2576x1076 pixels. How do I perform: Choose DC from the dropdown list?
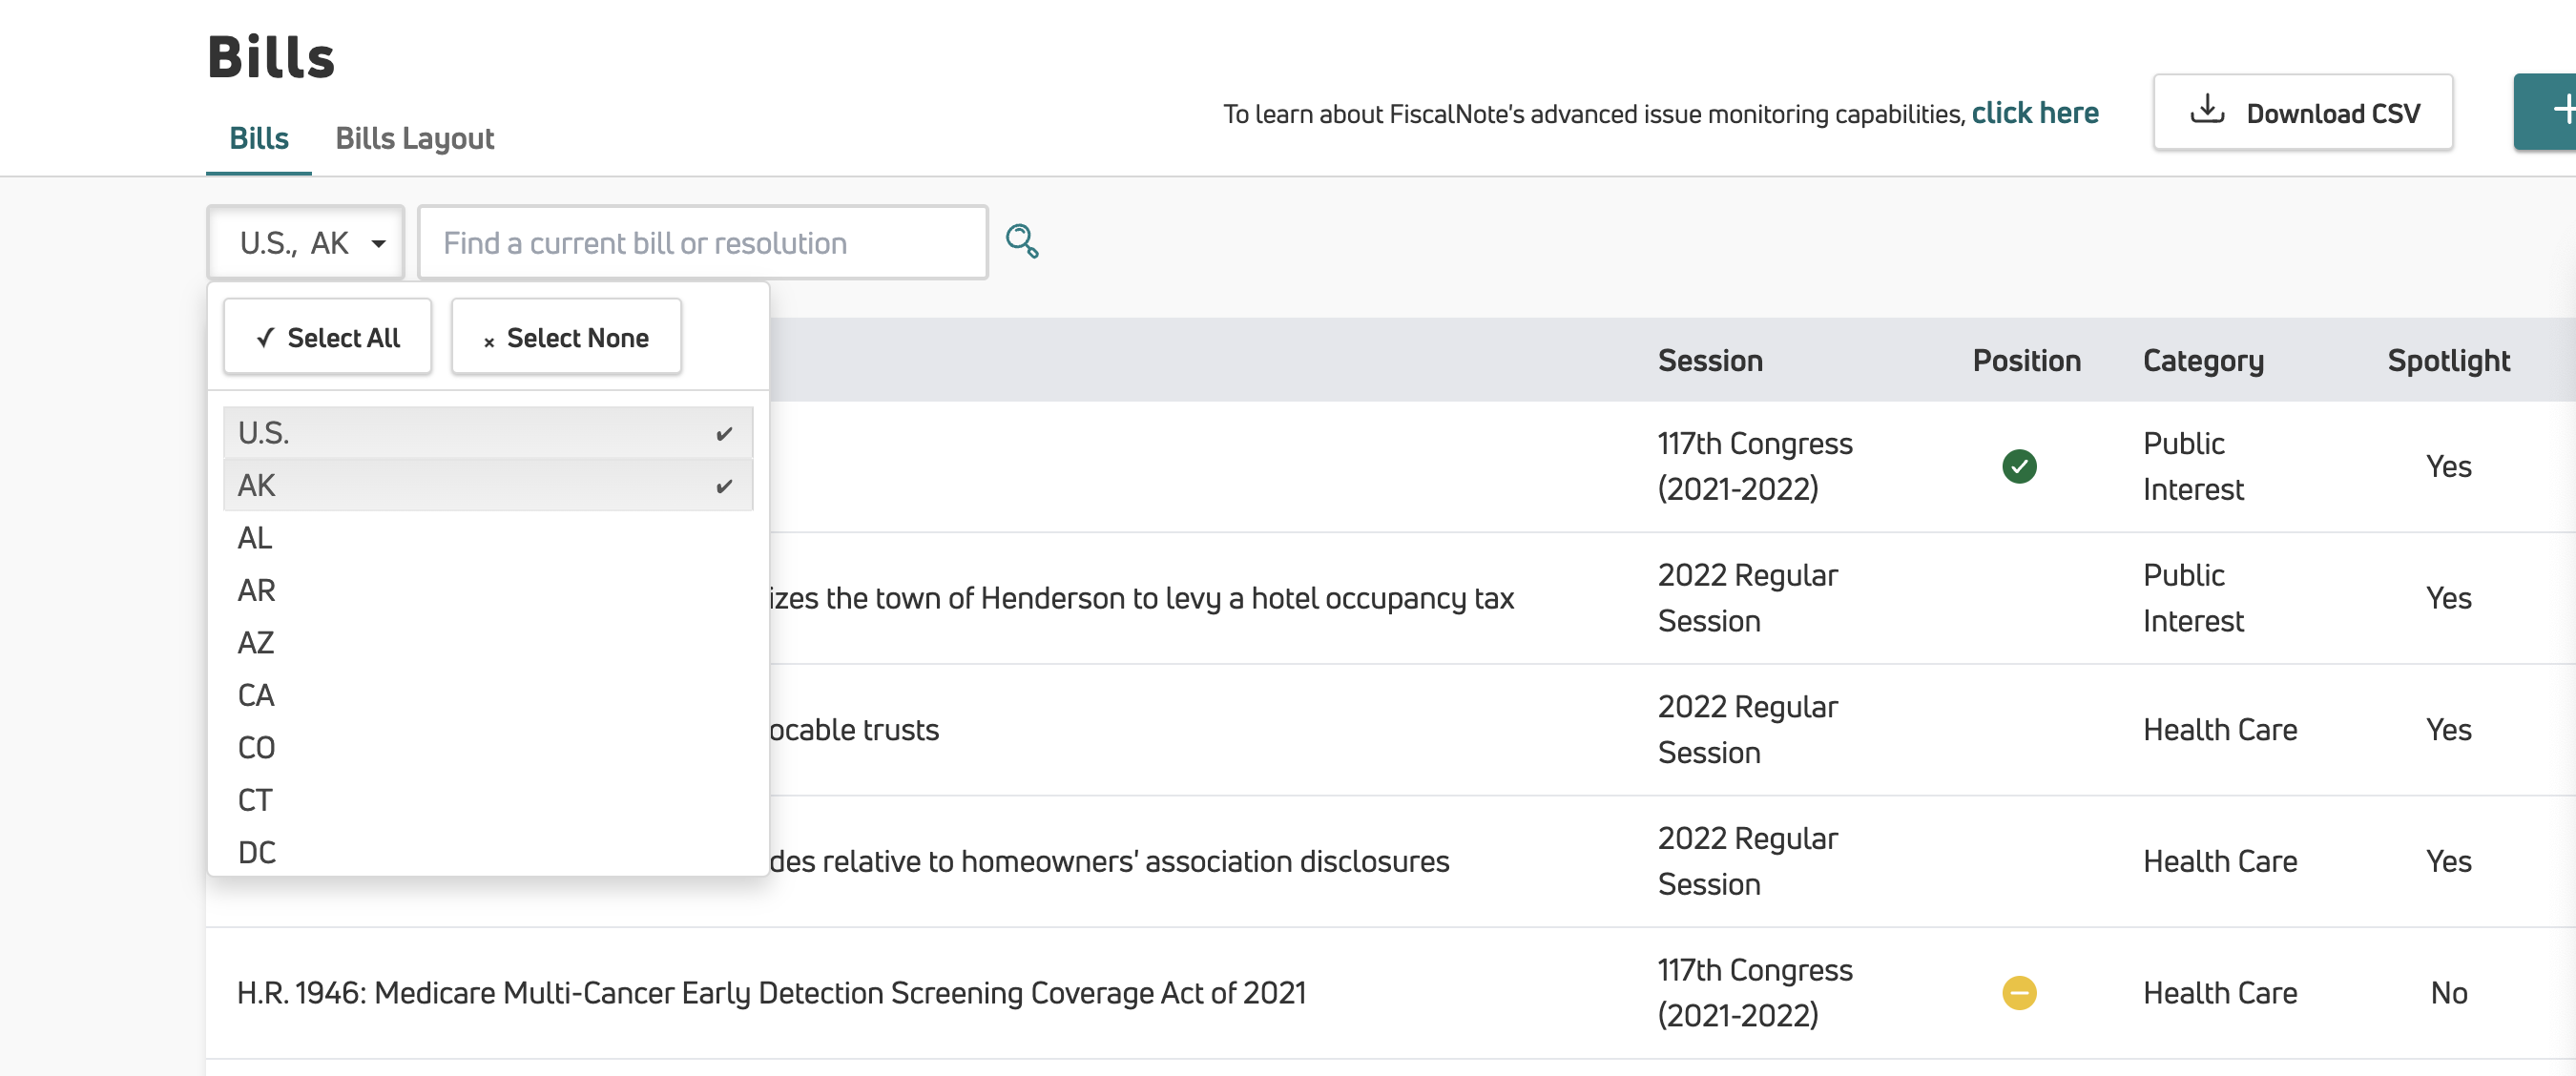488,852
